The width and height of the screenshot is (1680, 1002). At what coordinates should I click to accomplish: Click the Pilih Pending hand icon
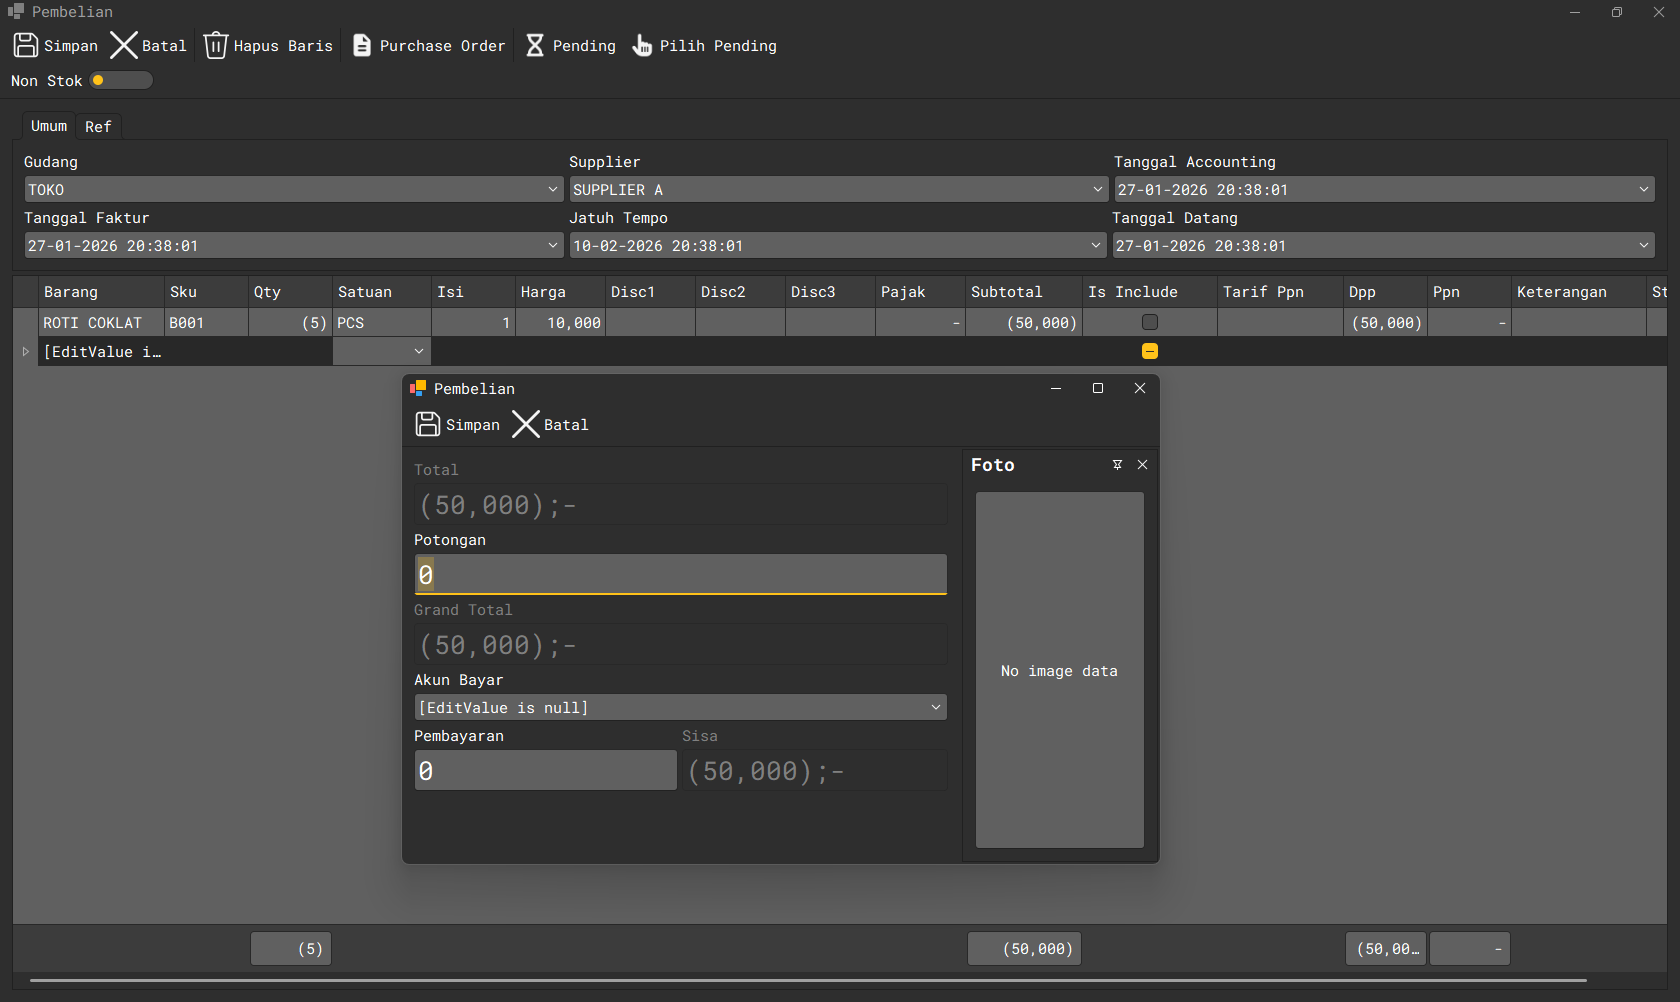642,45
